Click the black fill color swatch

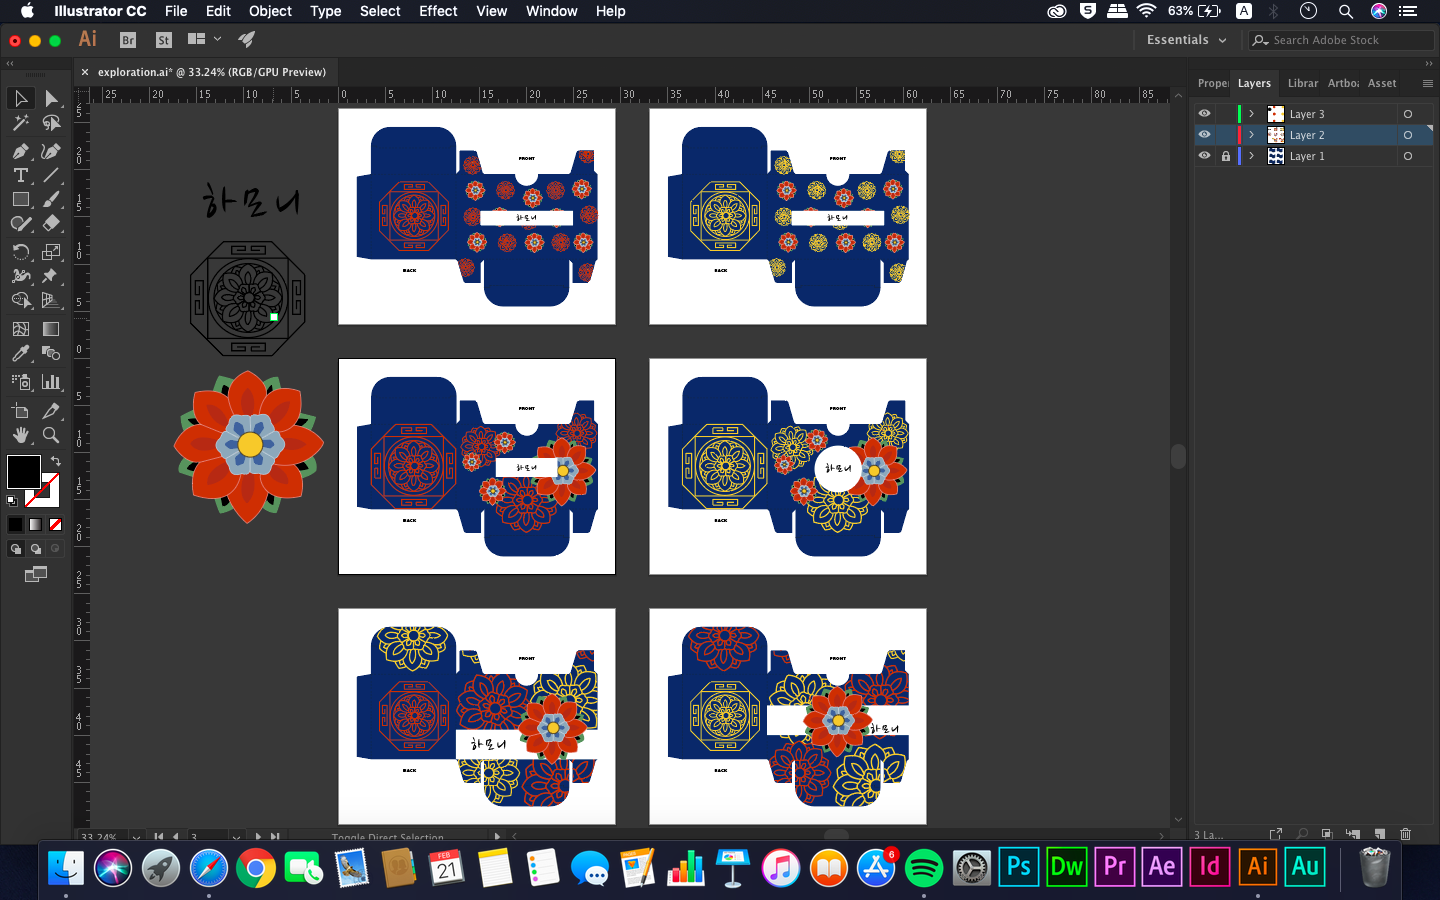(x=22, y=472)
